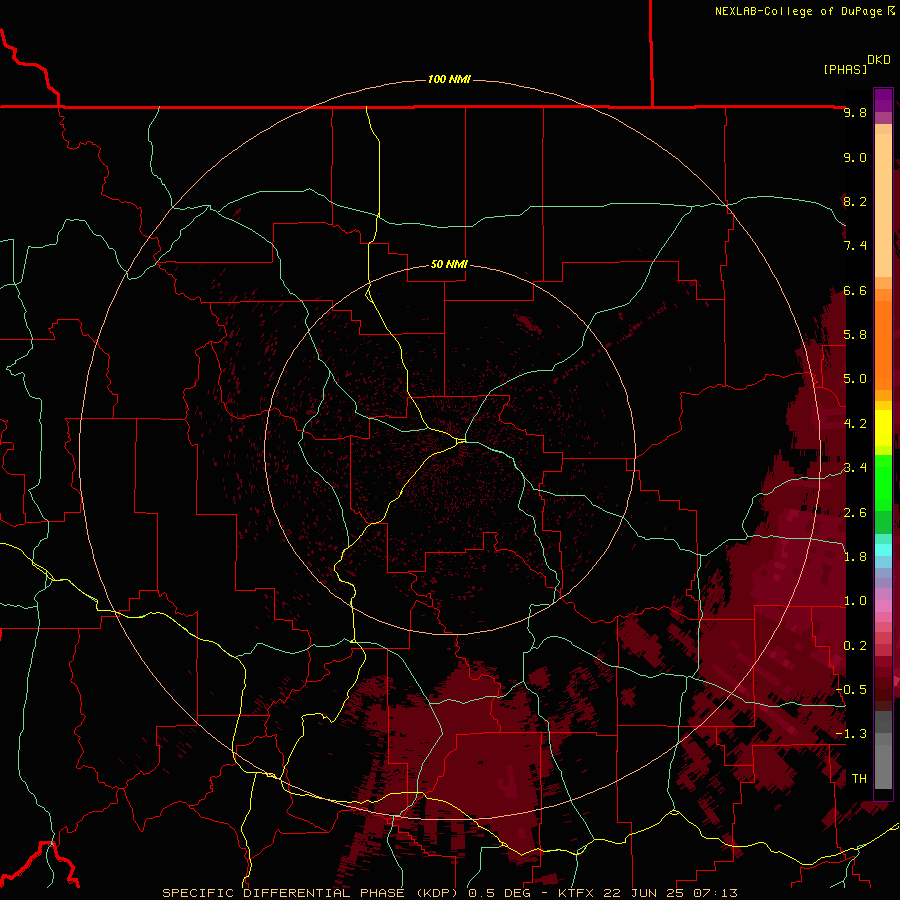The width and height of the screenshot is (900, 900).
Task: Click the 5.8 scale value
Action: coord(855,335)
